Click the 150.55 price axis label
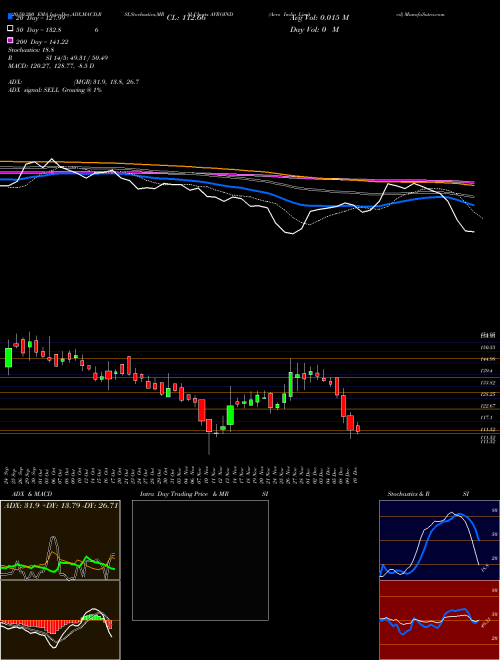This screenshot has width=500, height=660. pyautogui.click(x=488, y=348)
